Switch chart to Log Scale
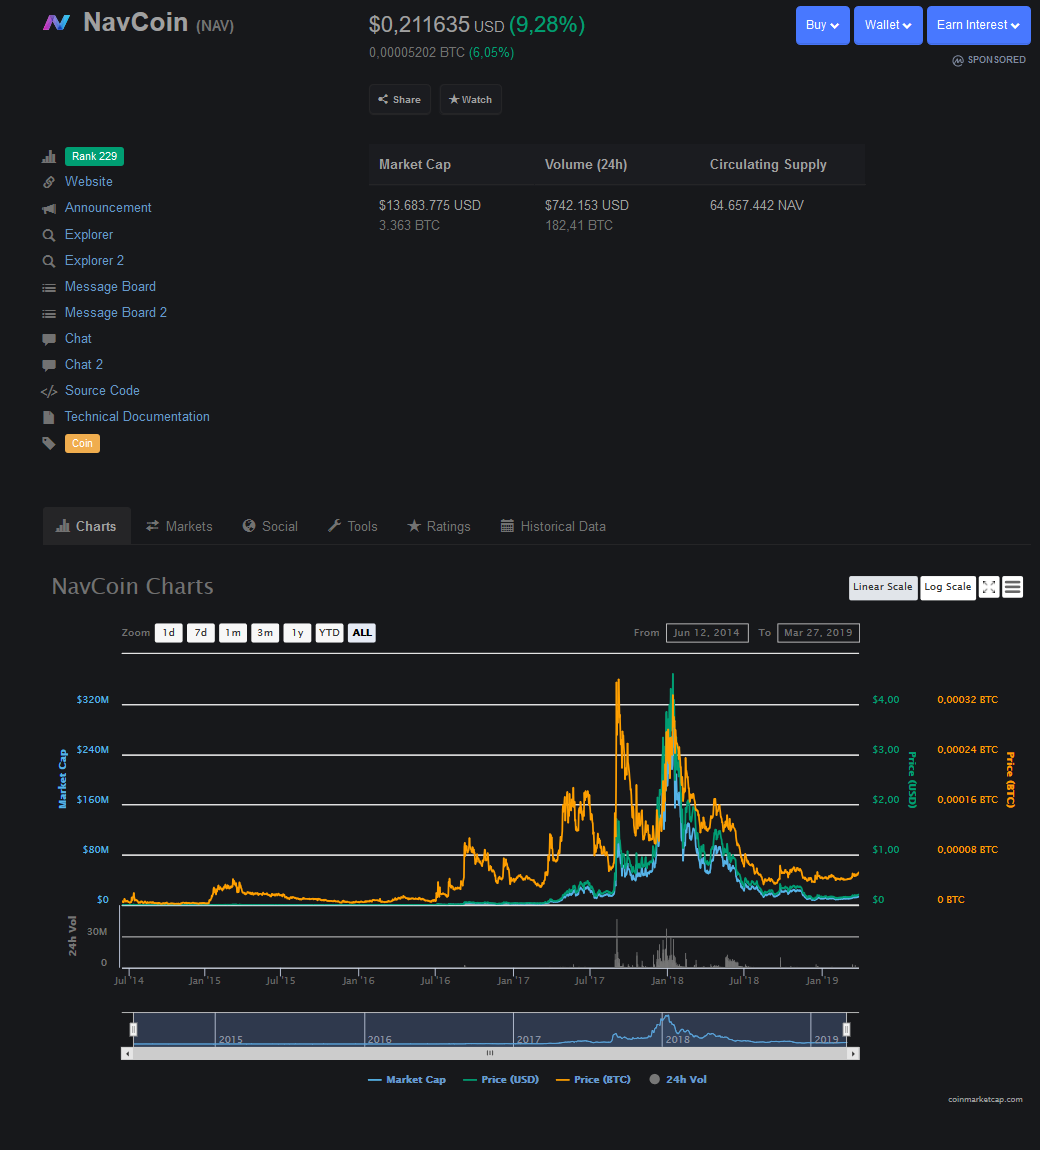The height and width of the screenshot is (1150, 1040). point(948,587)
